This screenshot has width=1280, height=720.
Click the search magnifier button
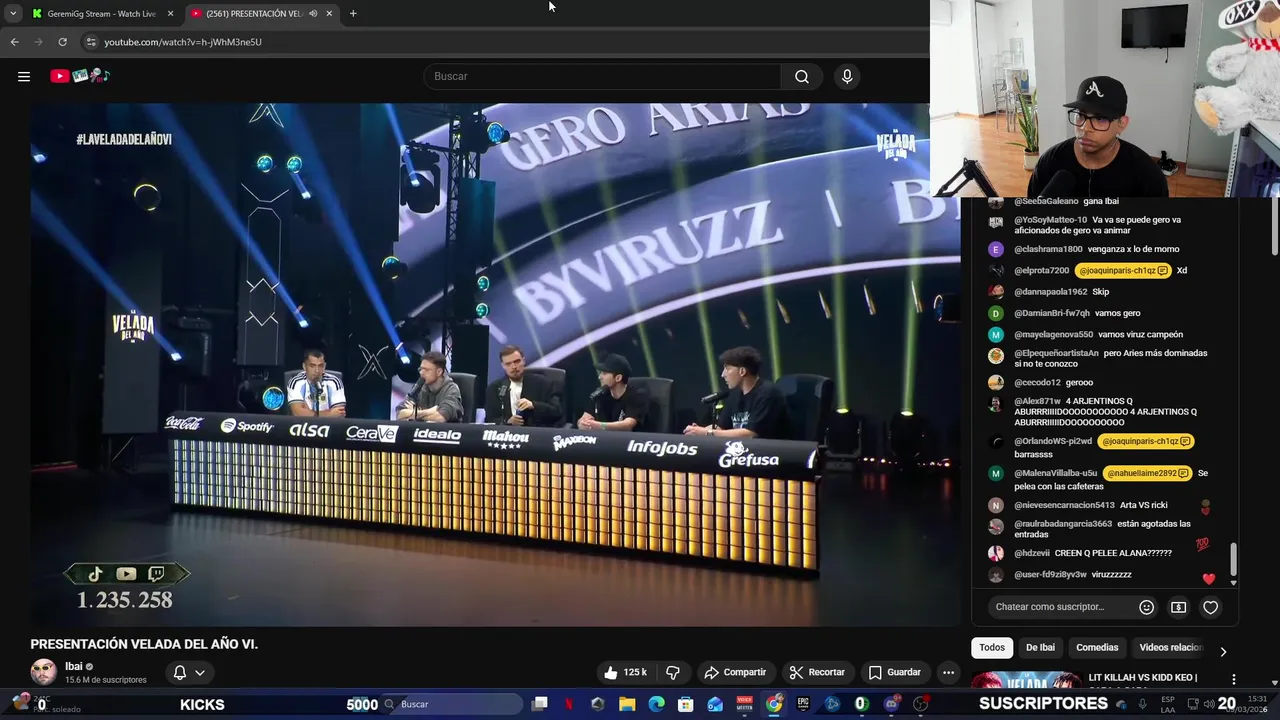(x=802, y=76)
